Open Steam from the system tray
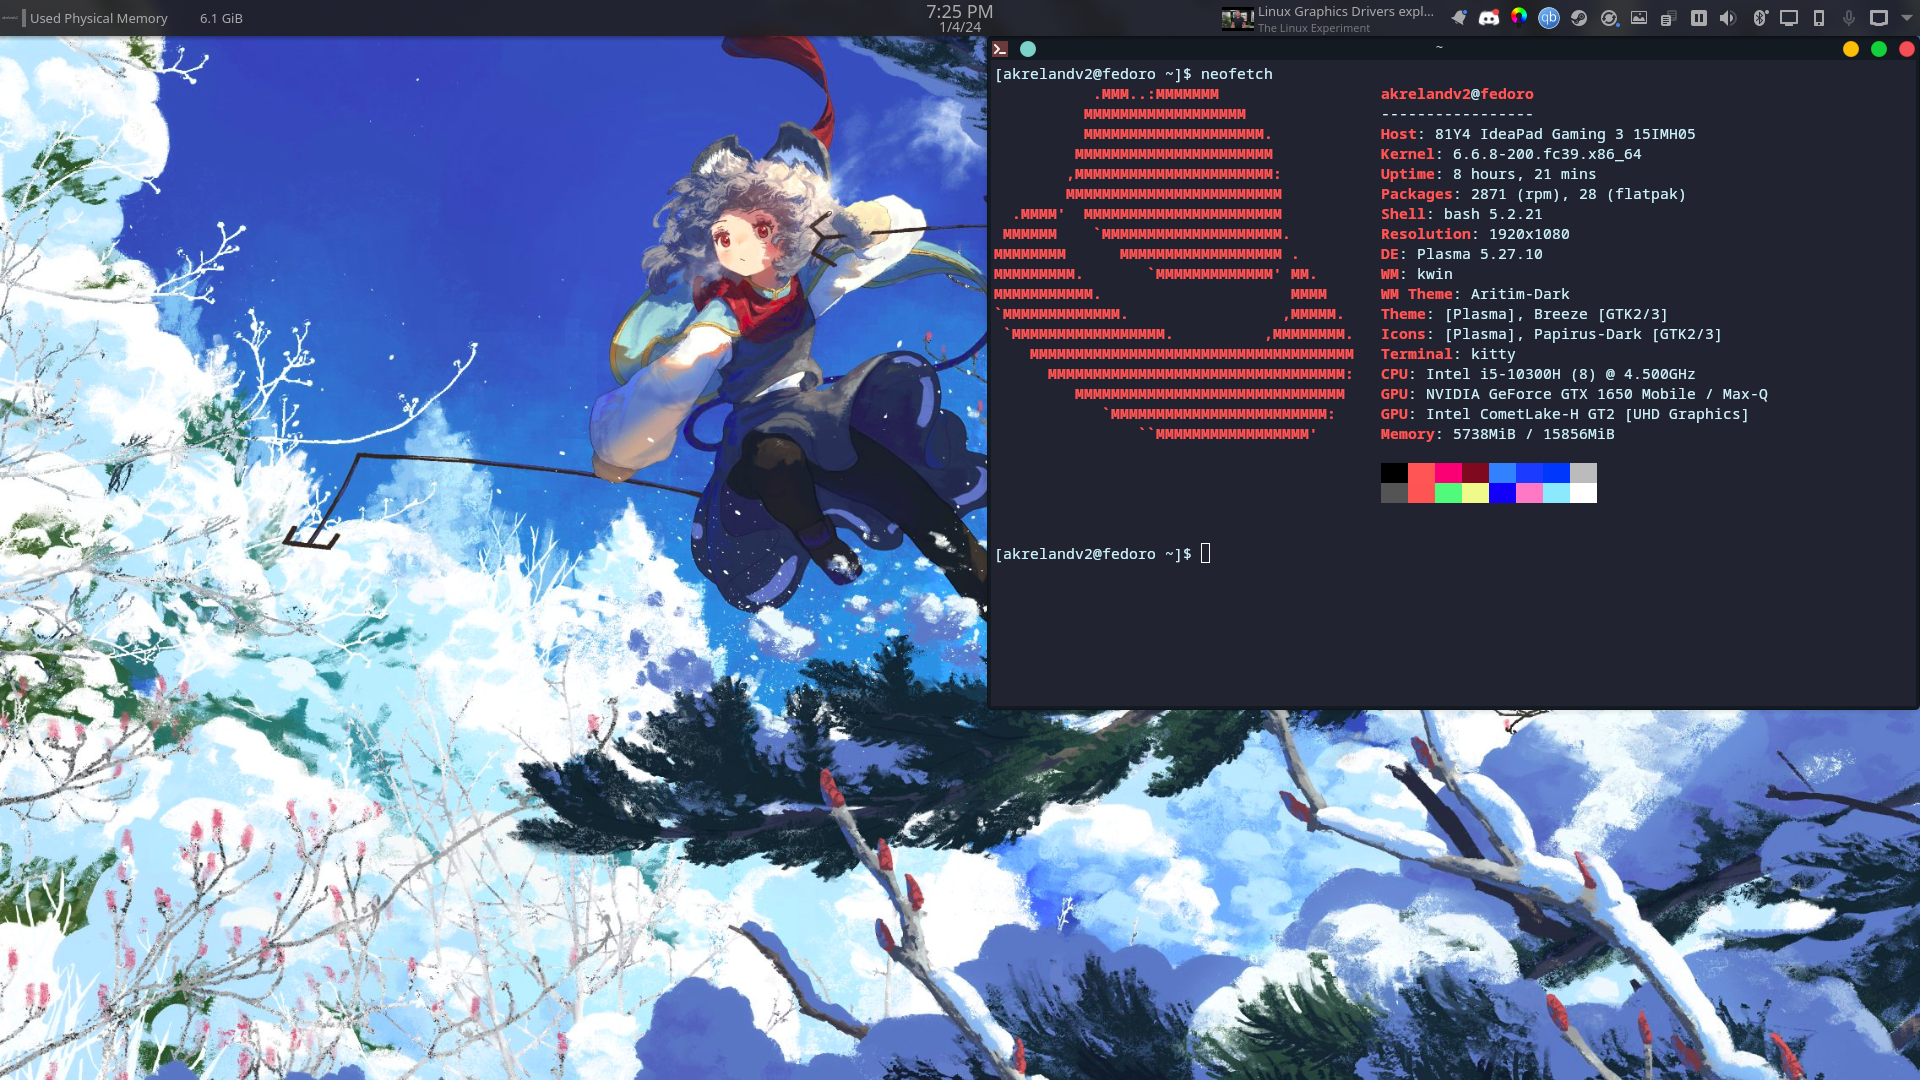Image resolution: width=1920 pixels, height=1080 pixels. tap(1579, 18)
